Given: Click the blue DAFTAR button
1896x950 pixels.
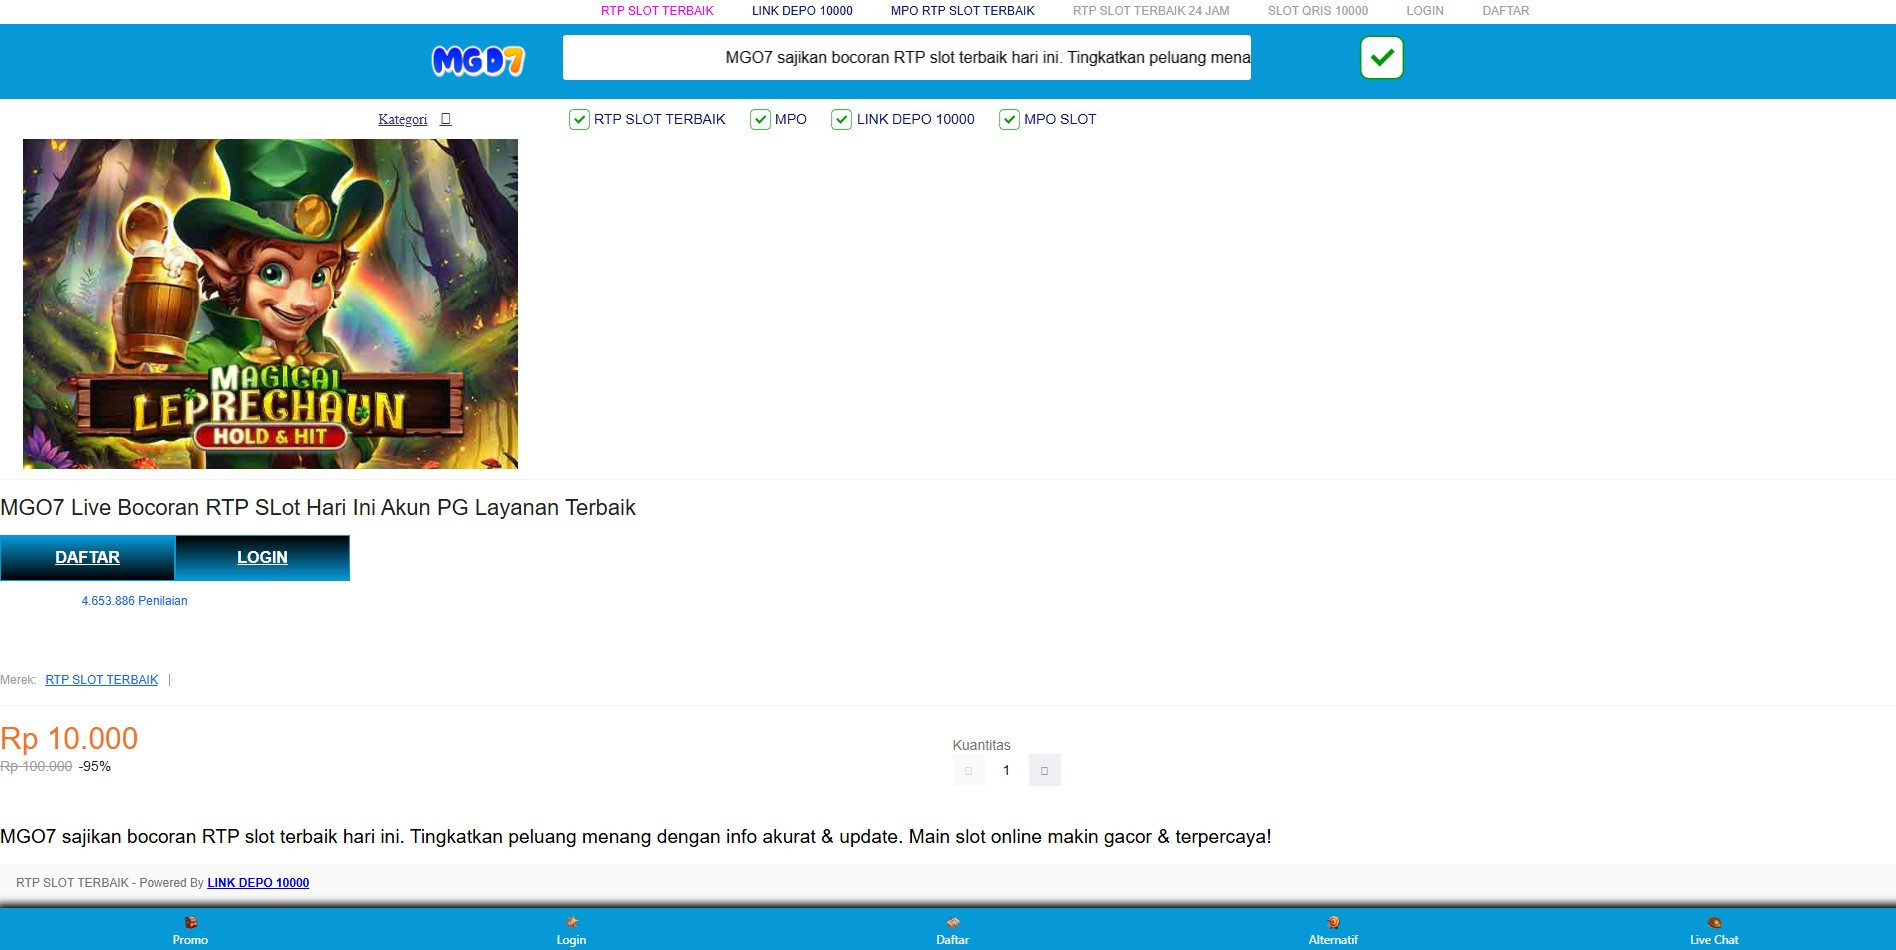Looking at the screenshot, I should (x=87, y=558).
